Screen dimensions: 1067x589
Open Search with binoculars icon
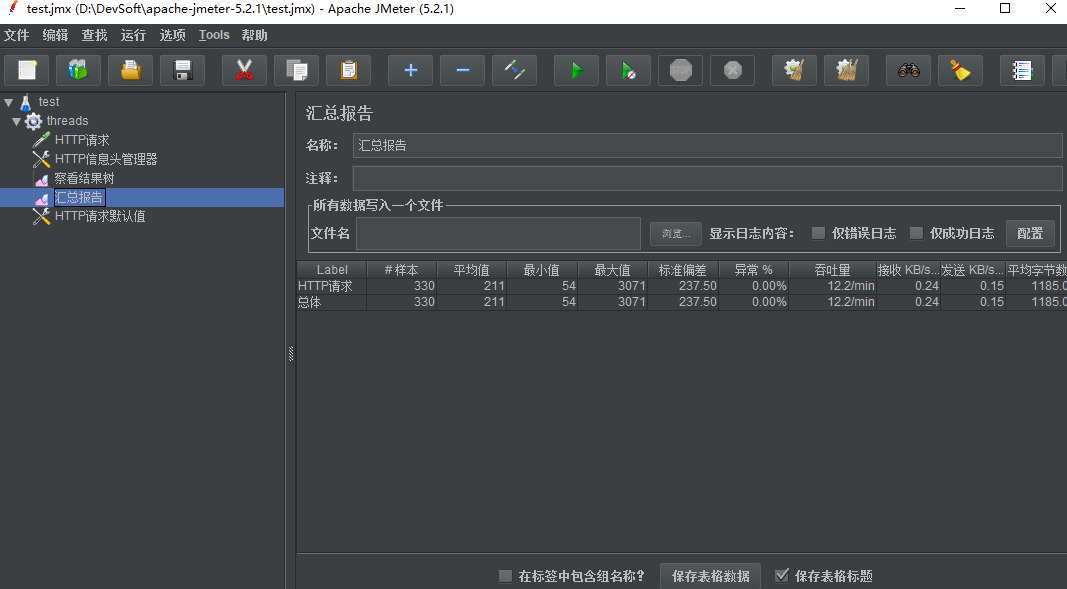(908, 70)
